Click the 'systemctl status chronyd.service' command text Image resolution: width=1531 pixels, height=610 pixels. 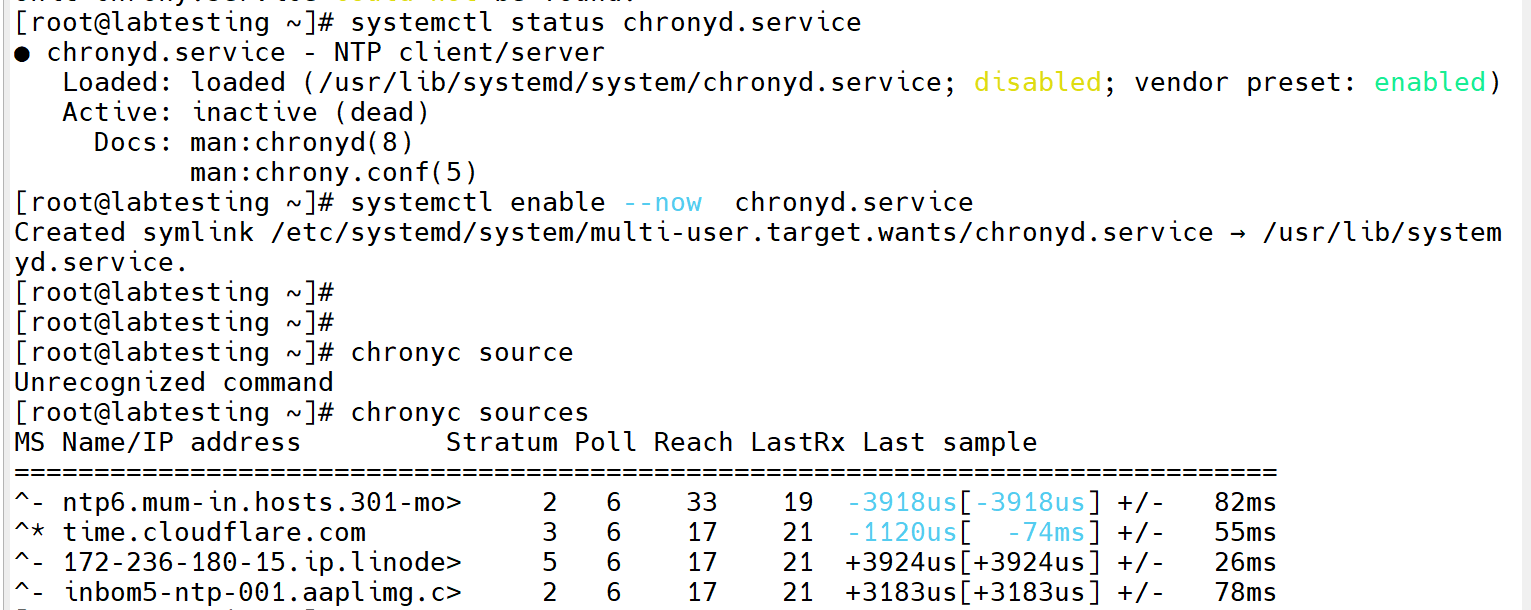click(x=606, y=22)
